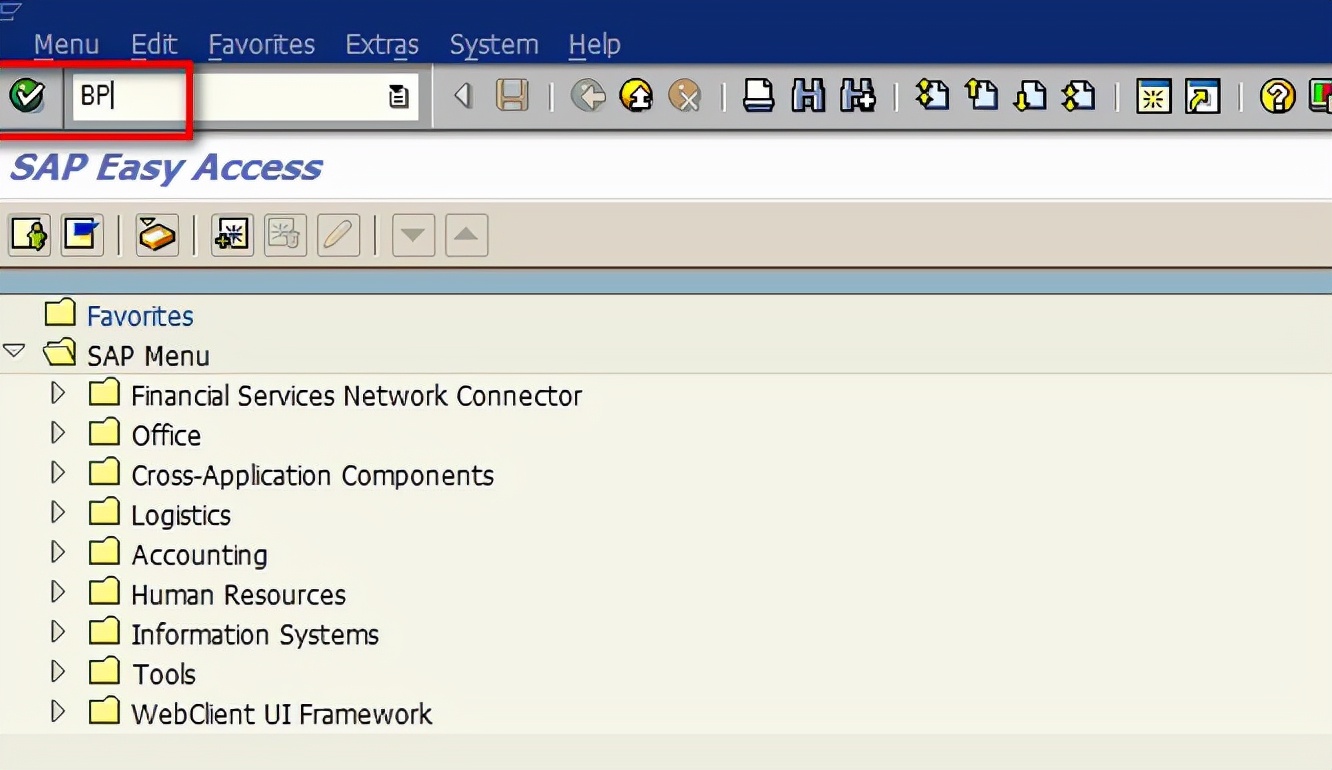Collapse the command field with the triangle arrow

click(462, 96)
